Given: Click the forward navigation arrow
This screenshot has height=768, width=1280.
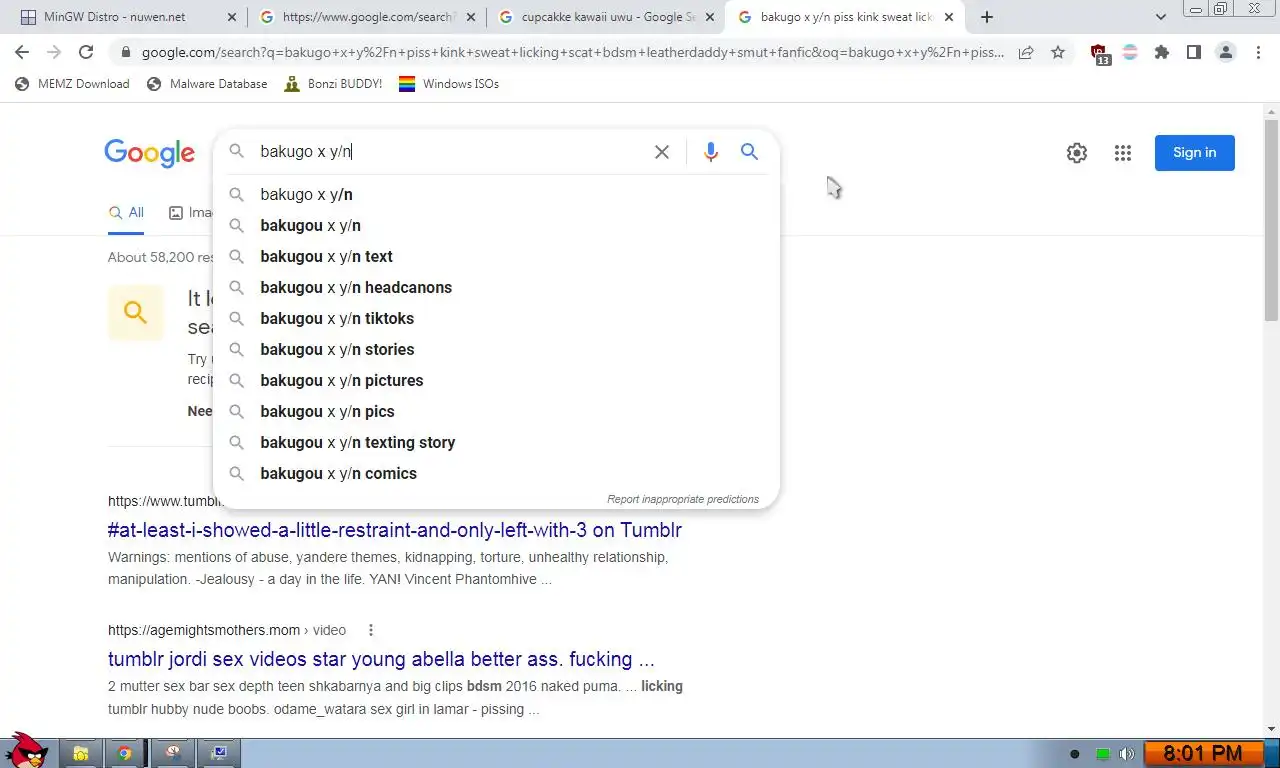Looking at the screenshot, I should tap(54, 52).
